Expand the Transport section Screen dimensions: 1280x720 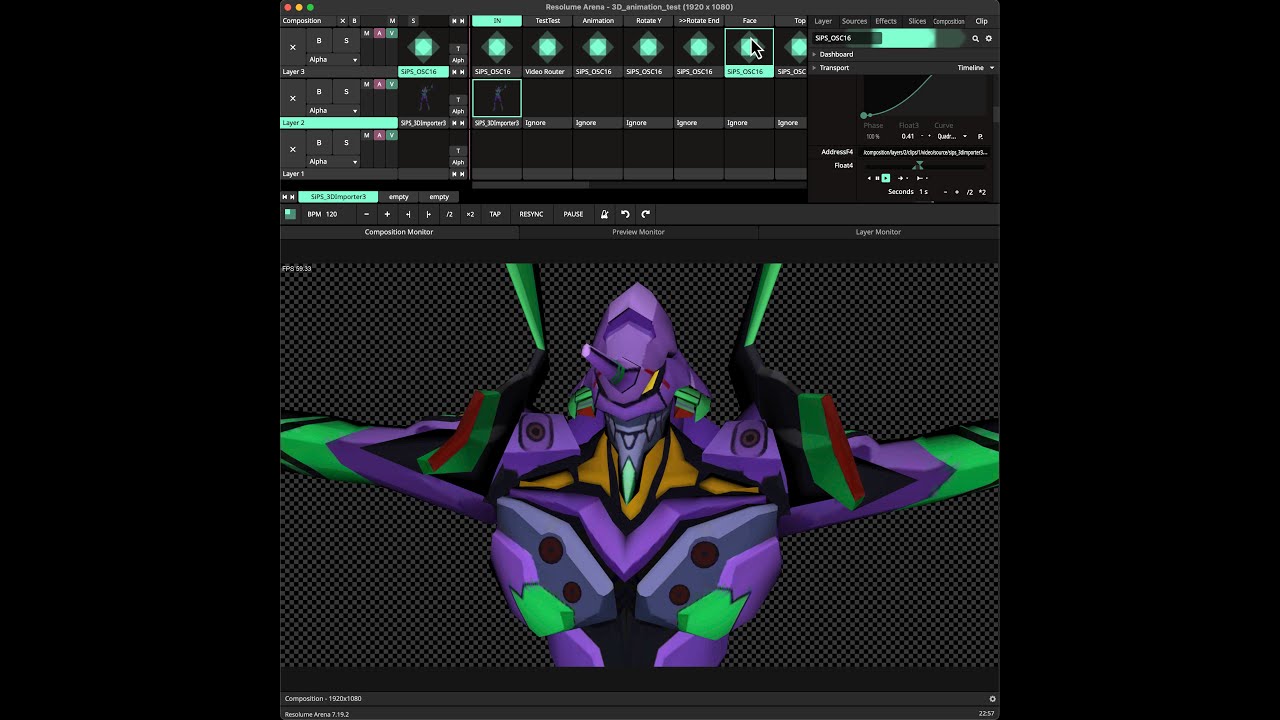[814, 68]
